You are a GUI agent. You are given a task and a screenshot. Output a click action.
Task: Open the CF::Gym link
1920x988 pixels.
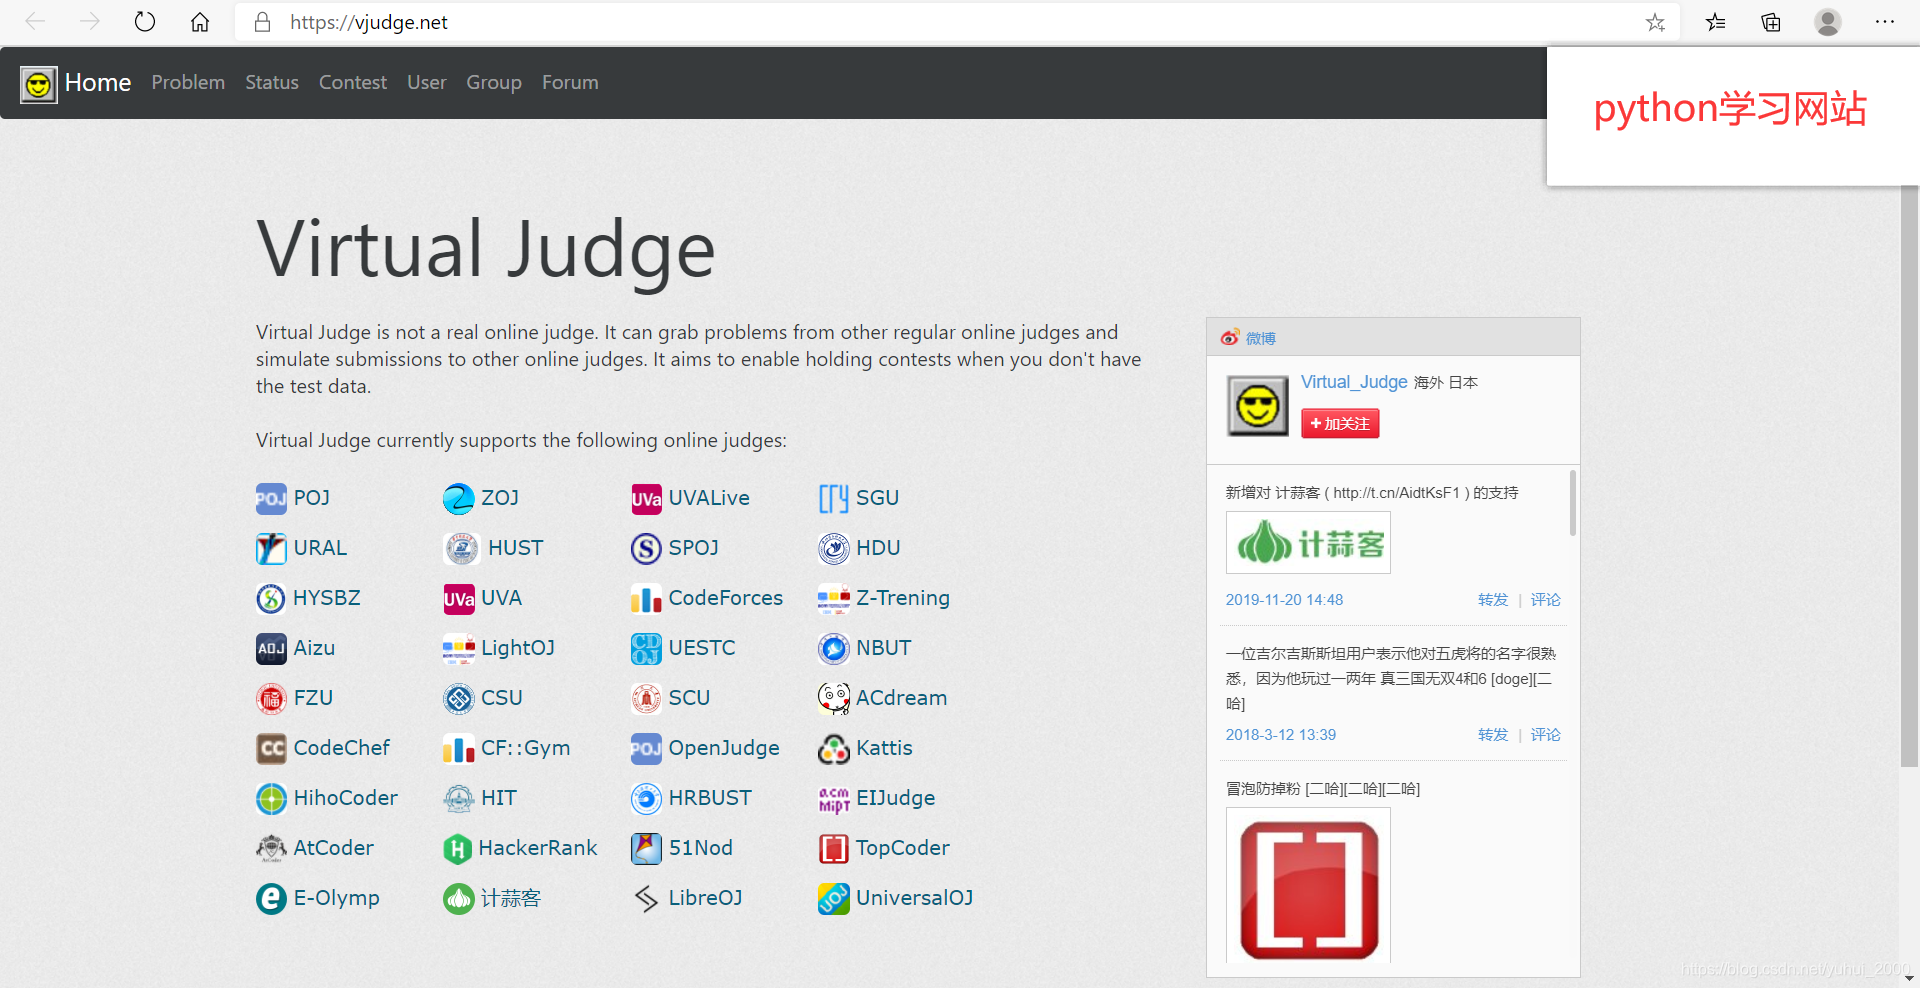click(x=525, y=748)
